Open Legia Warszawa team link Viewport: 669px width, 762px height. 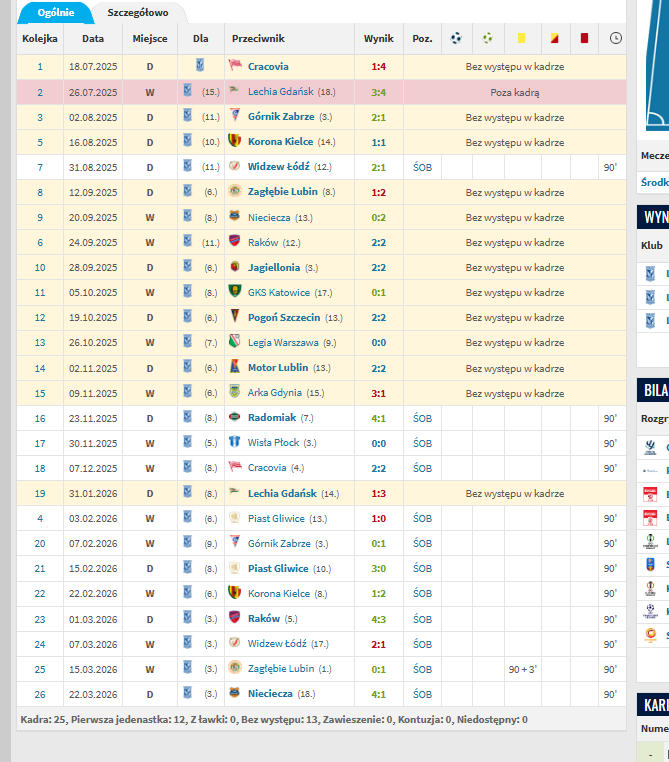283,343
